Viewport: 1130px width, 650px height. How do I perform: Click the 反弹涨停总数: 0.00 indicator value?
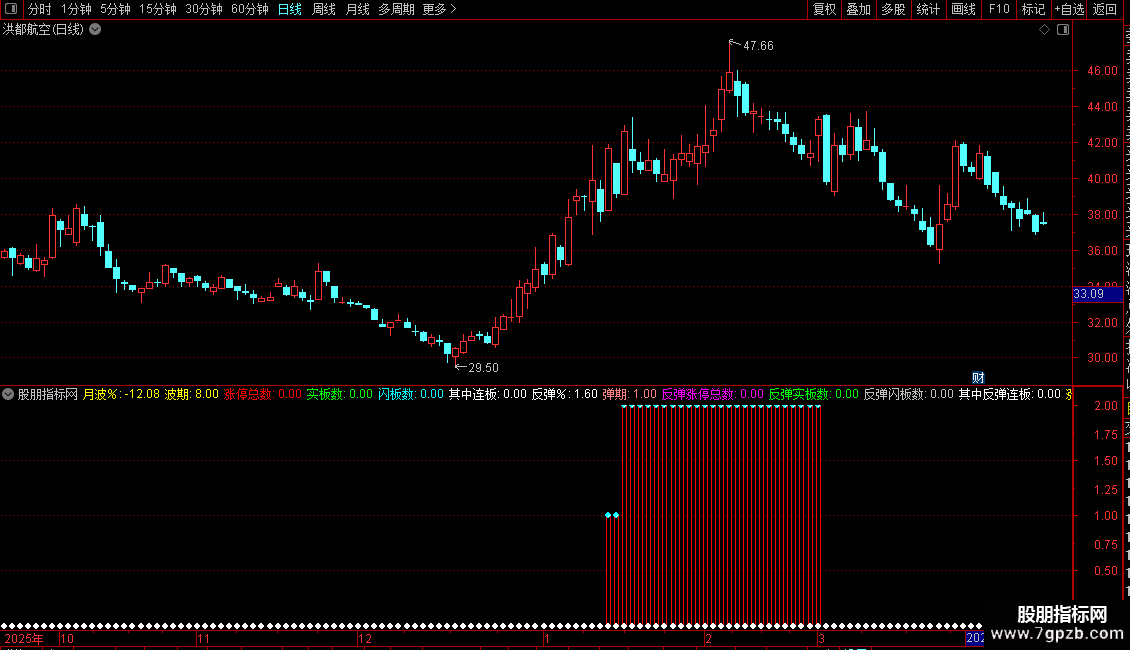pos(713,394)
